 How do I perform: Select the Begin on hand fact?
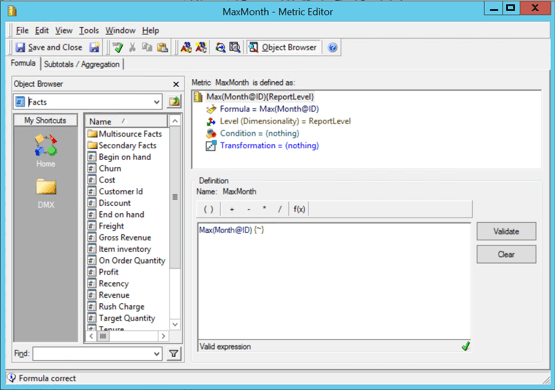point(120,157)
